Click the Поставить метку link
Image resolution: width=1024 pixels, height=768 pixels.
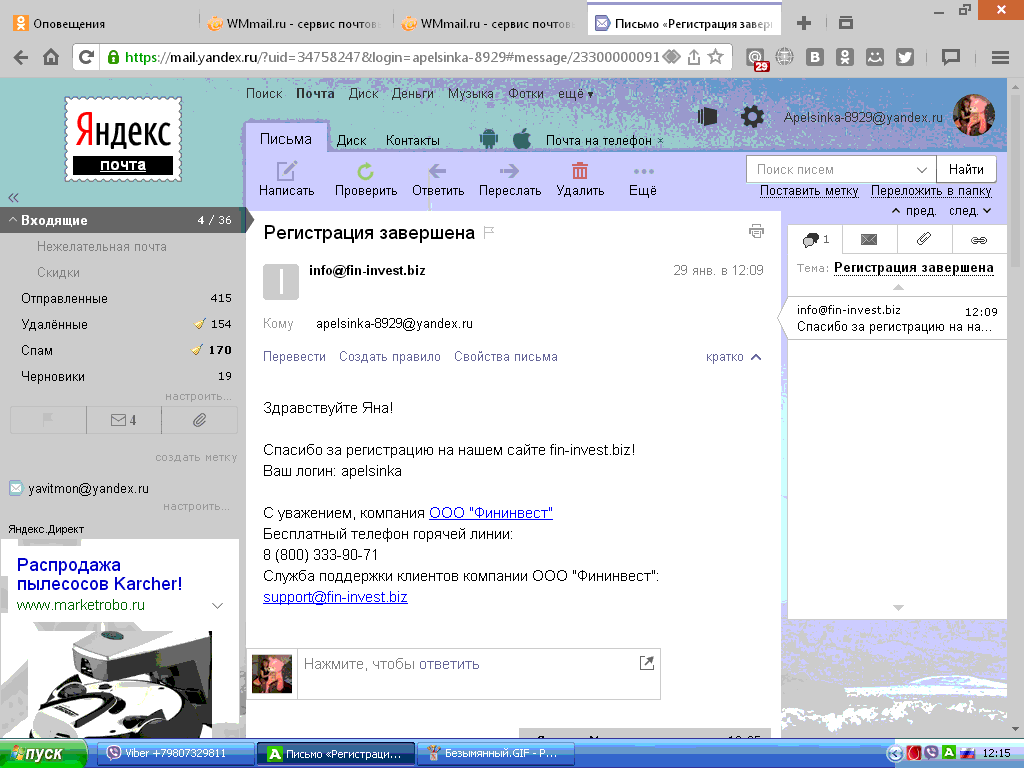pyautogui.click(x=809, y=191)
